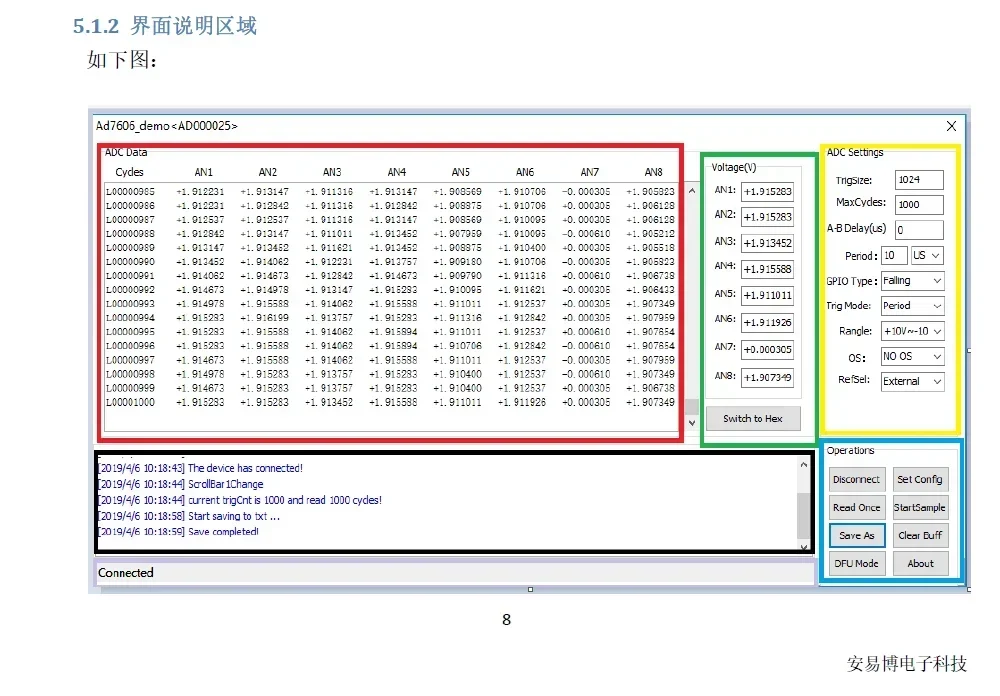The height and width of the screenshot is (696, 1000).
Task: Clear the buffer with Clear Buff
Action: (x=920, y=535)
